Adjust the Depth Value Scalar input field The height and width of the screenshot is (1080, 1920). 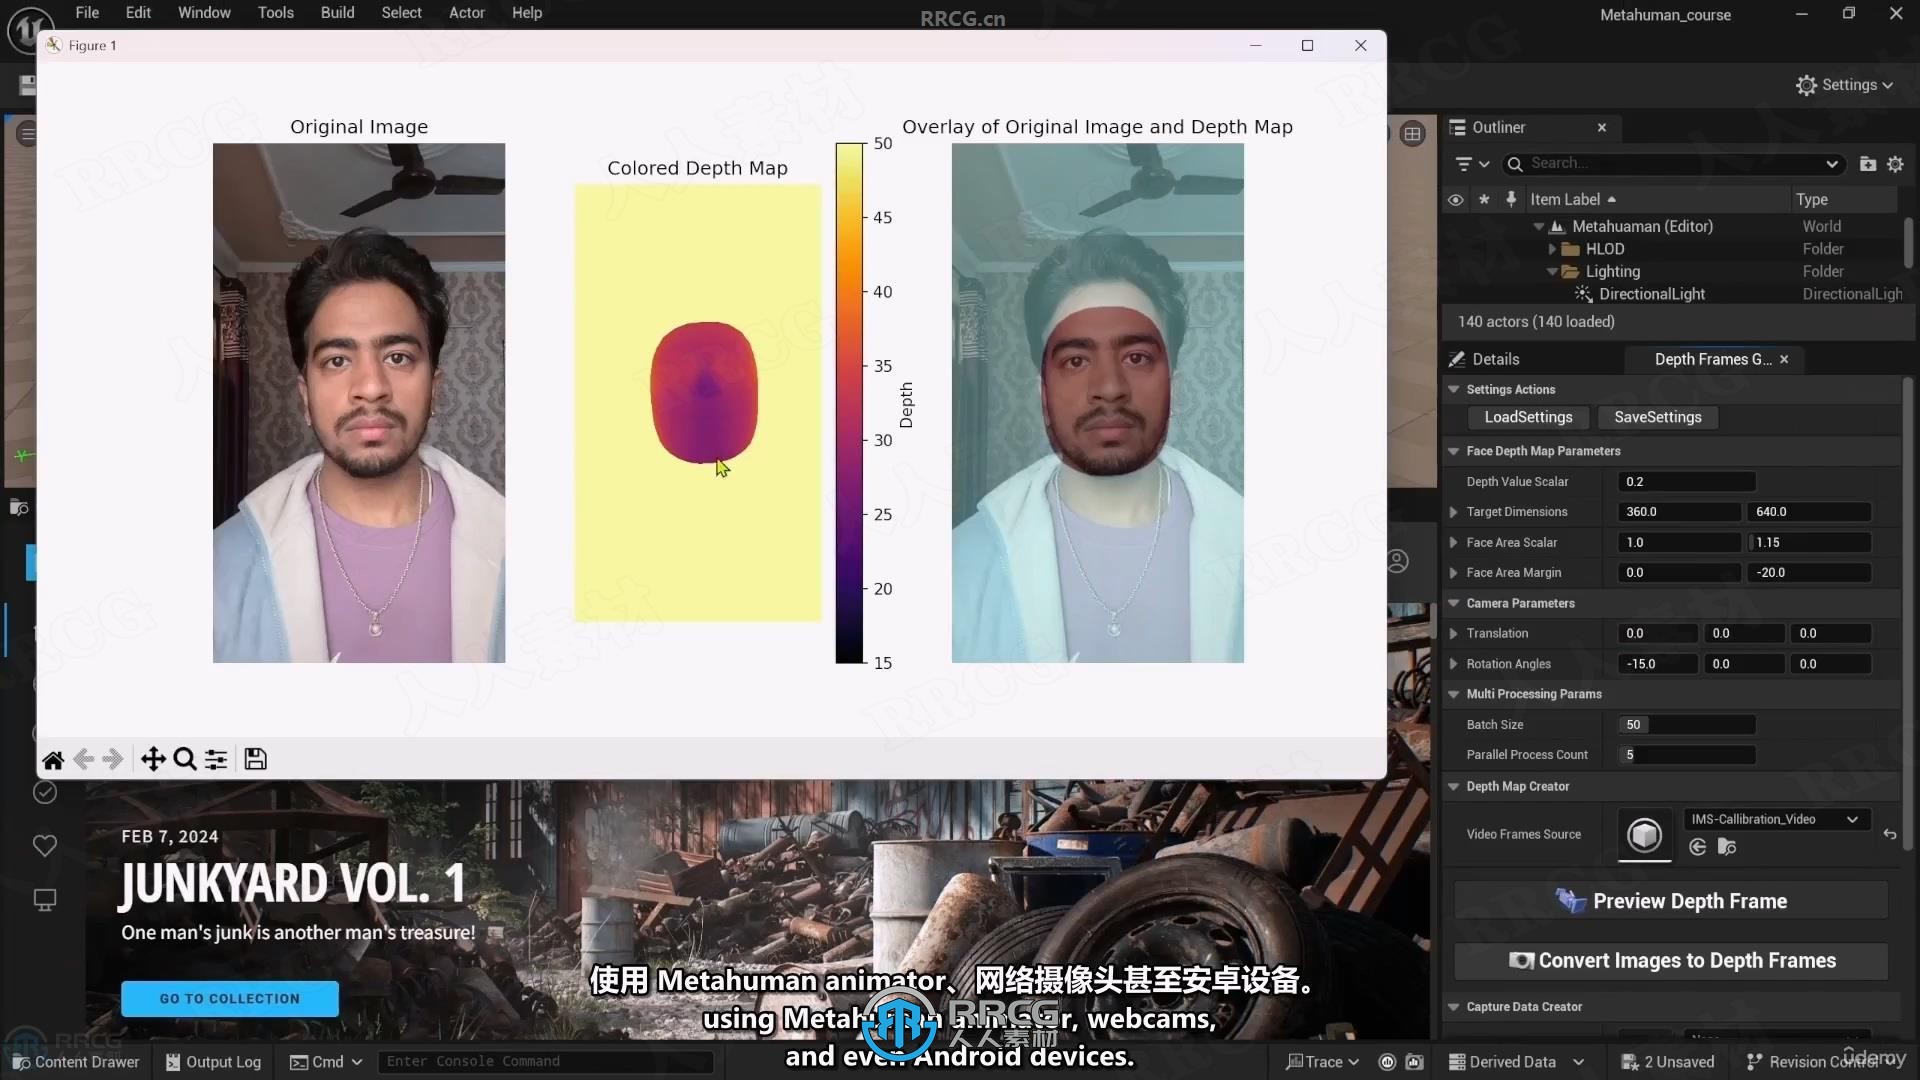click(1688, 481)
